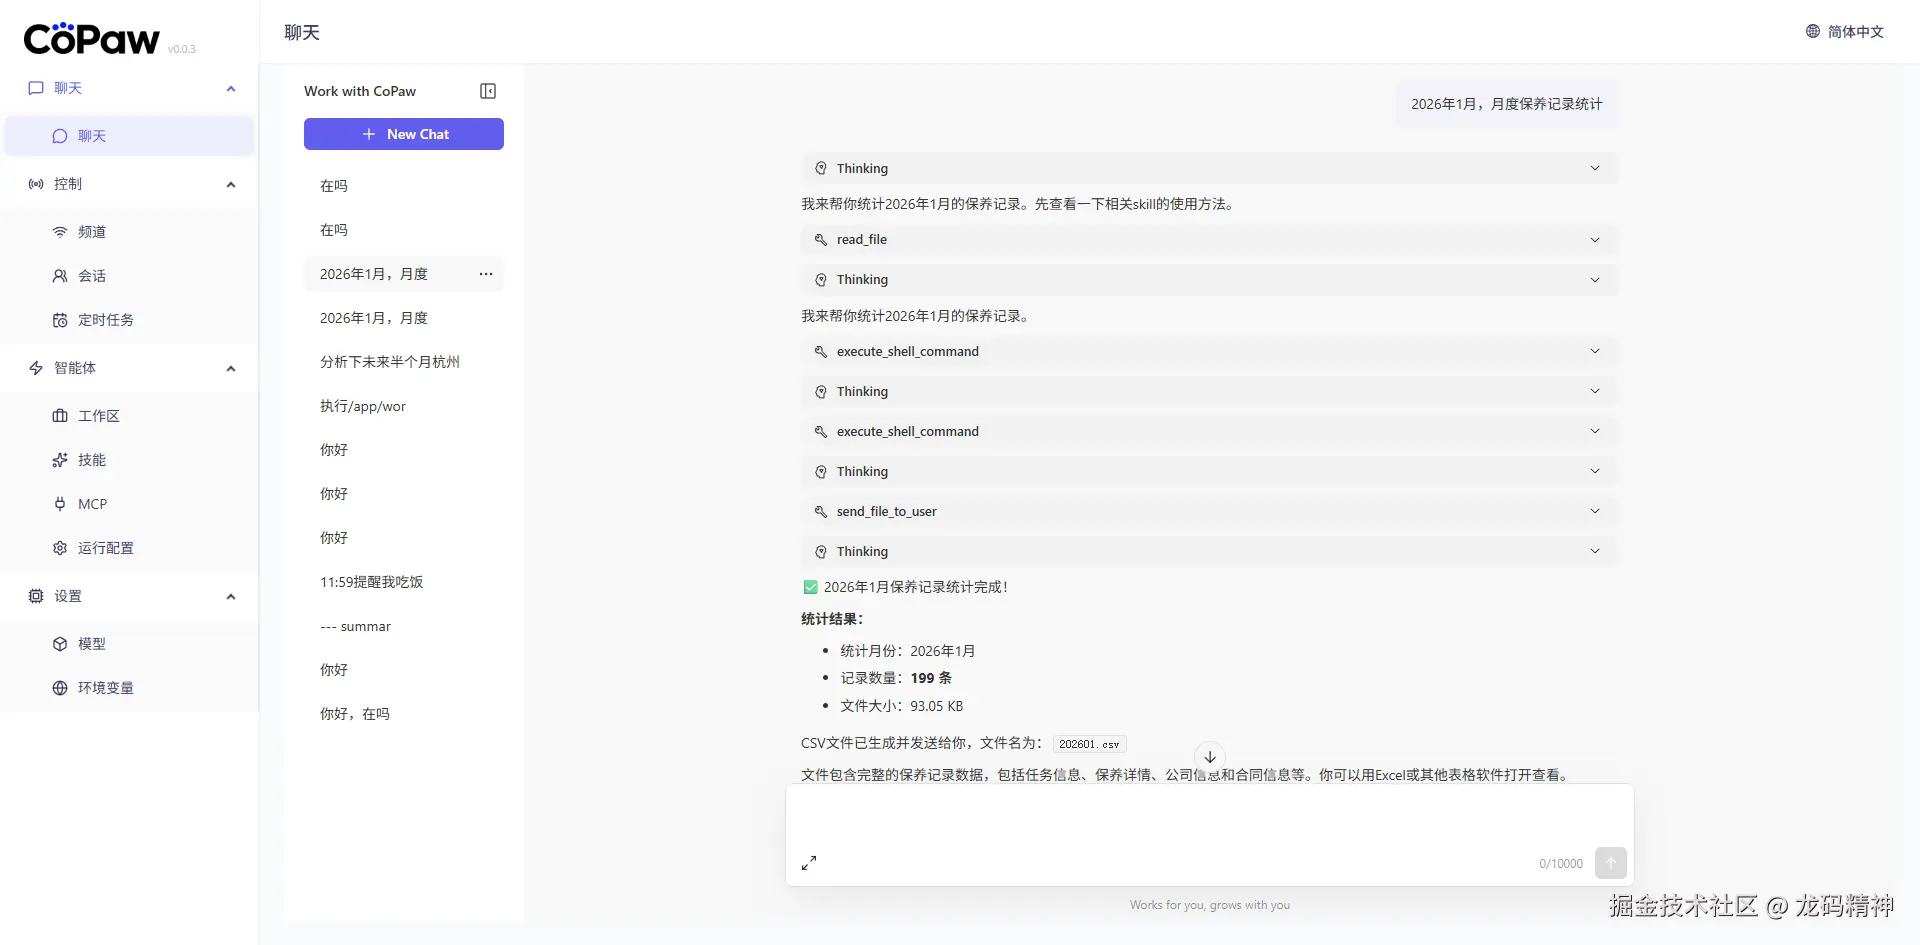
Task: Expand the read_file block chevron
Action: [1595, 240]
